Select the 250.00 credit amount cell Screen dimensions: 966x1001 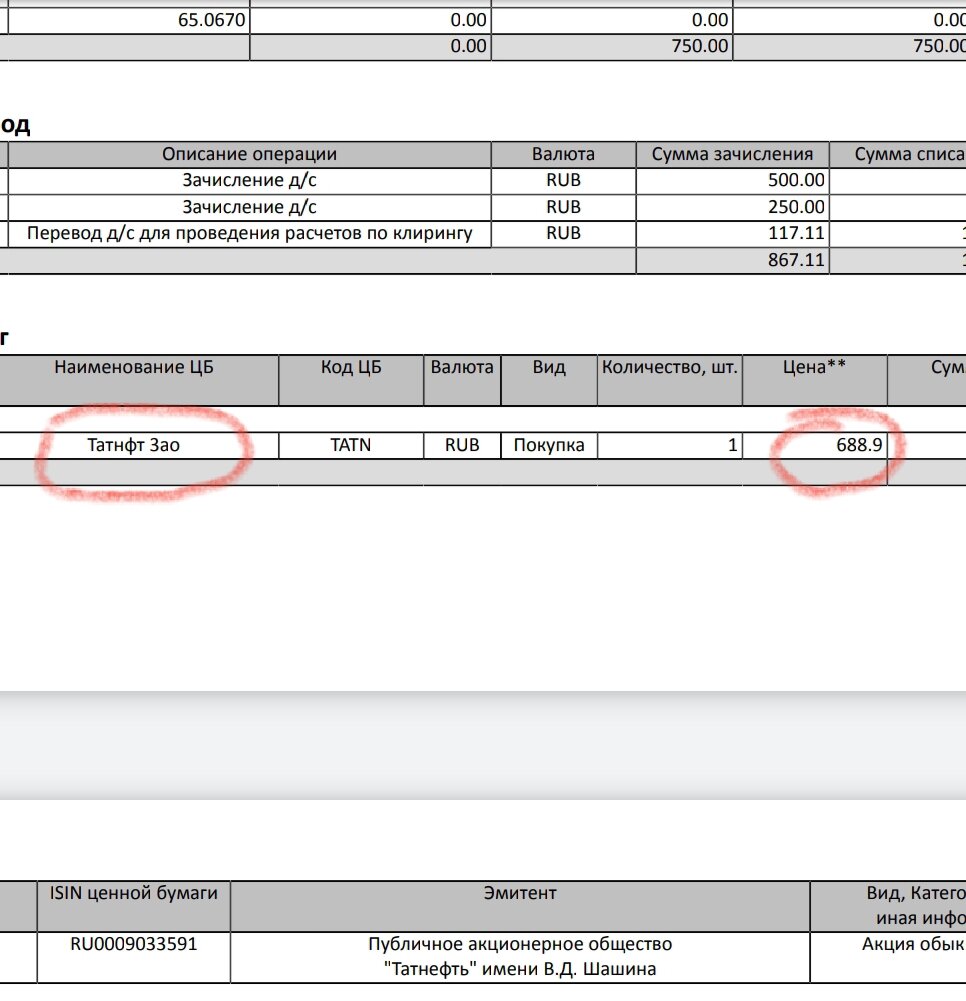point(732,207)
